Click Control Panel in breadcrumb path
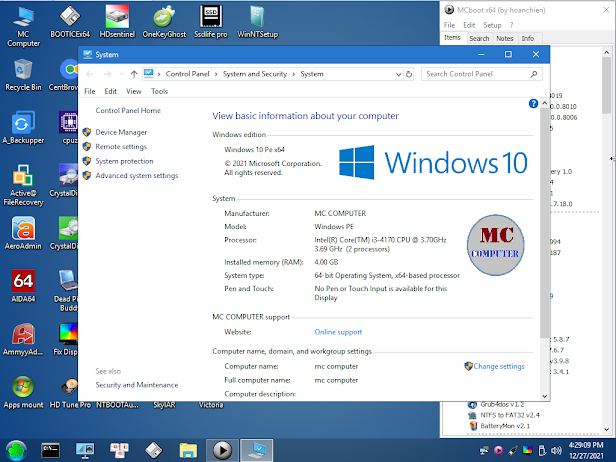The height and width of the screenshot is (462, 616). [187, 74]
